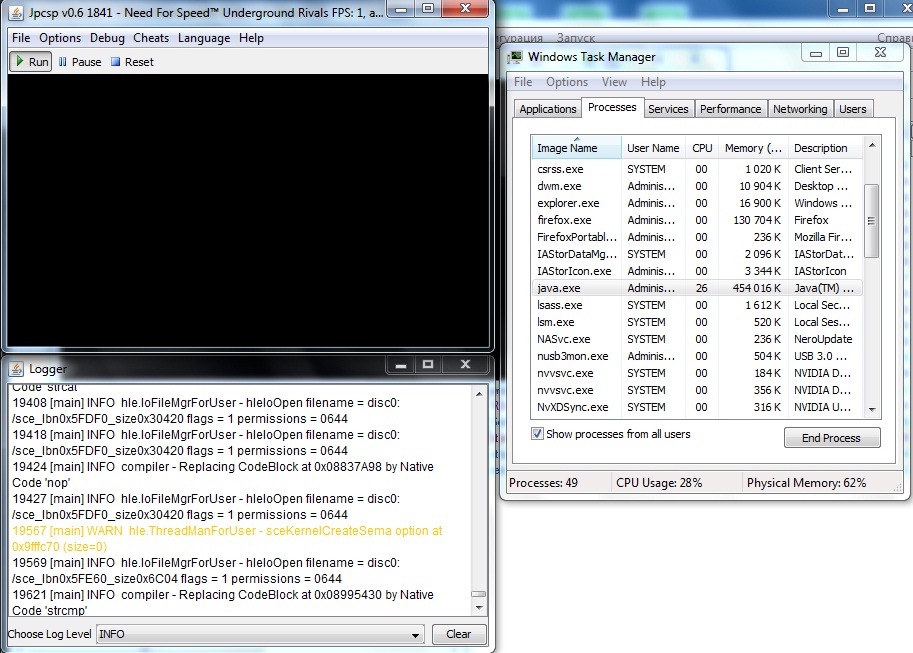Select the NASvc.exe process
The image size is (913, 653).
(x=697, y=339)
